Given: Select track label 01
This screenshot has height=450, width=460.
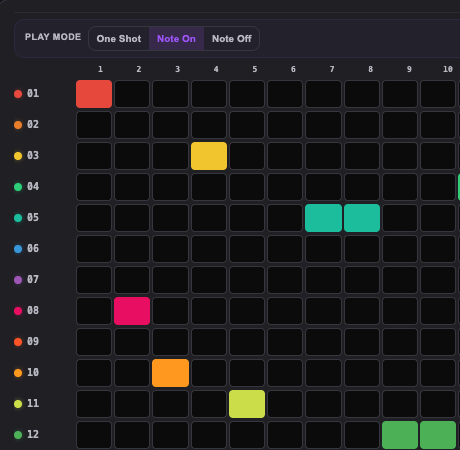Looking at the screenshot, I should click(x=33, y=93).
